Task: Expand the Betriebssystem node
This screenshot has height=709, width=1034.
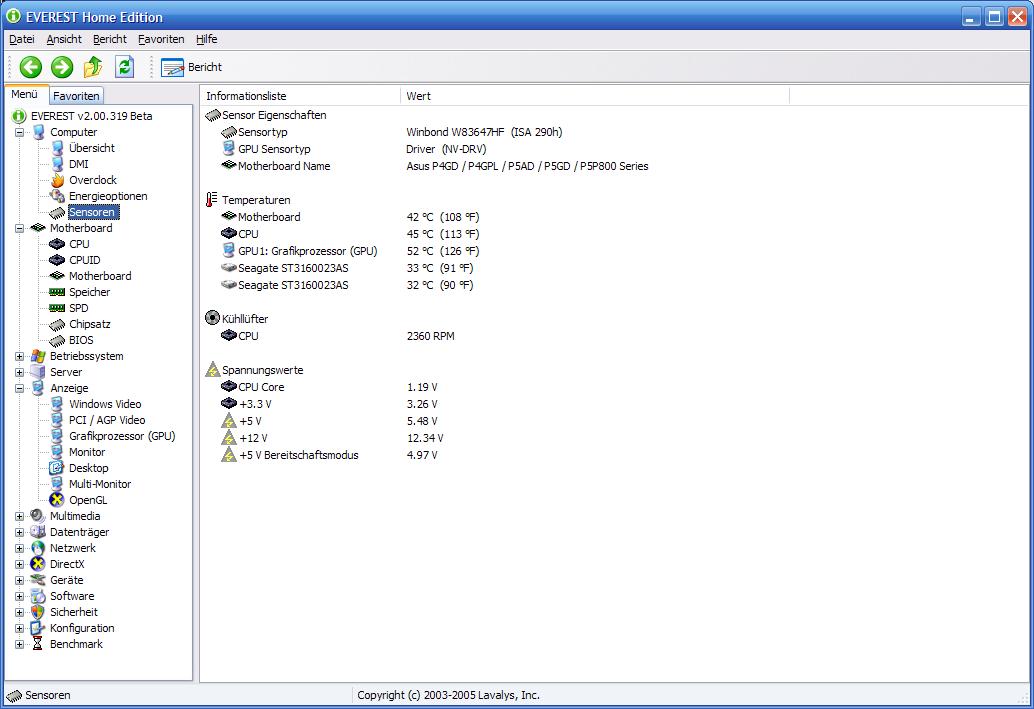Action: (x=20, y=356)
